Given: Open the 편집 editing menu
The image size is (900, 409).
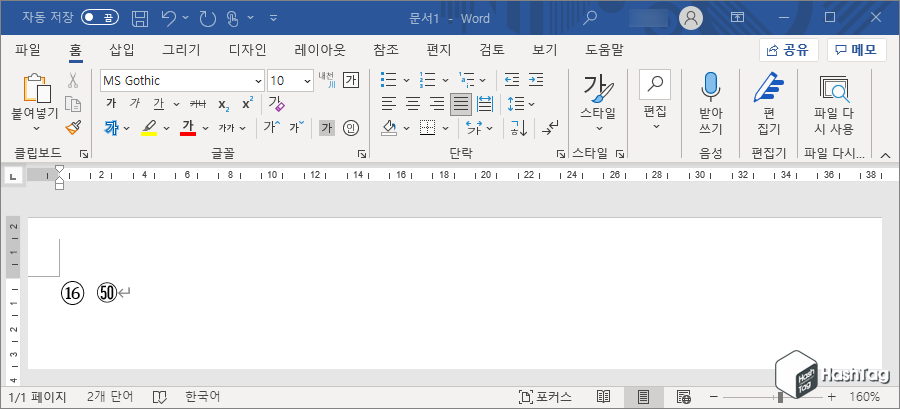Looking at the screenshot, I should (655, 102).
